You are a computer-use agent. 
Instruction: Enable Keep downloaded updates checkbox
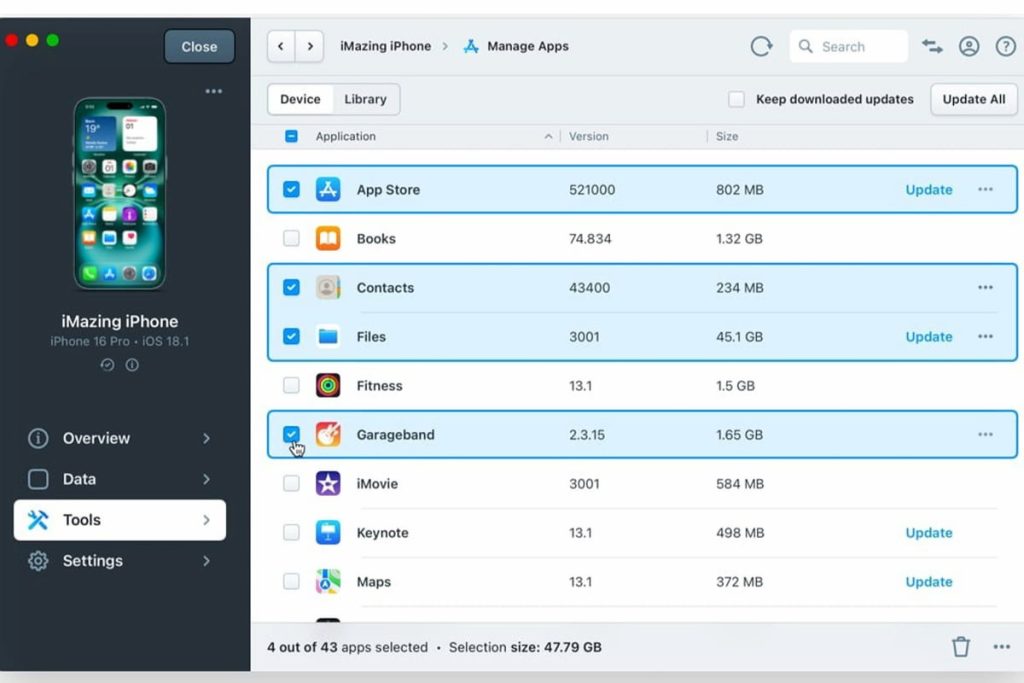click(736, 99)
